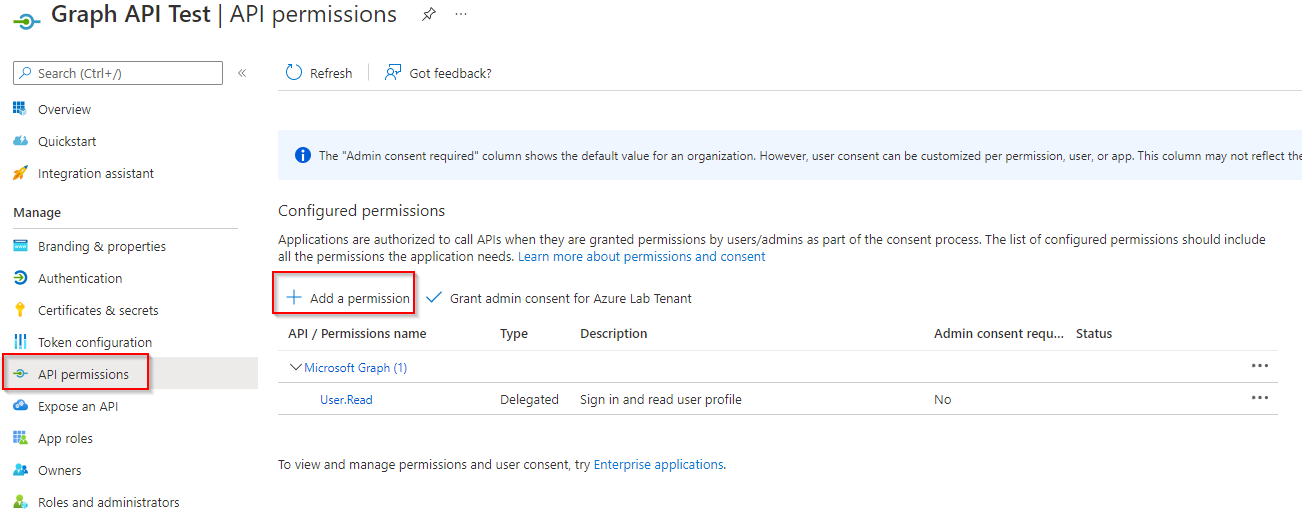Image resolution: width=1302 pixels, height=519 pixels.
Task: Click the blue info icon in the banner
Action: point(303,156)
